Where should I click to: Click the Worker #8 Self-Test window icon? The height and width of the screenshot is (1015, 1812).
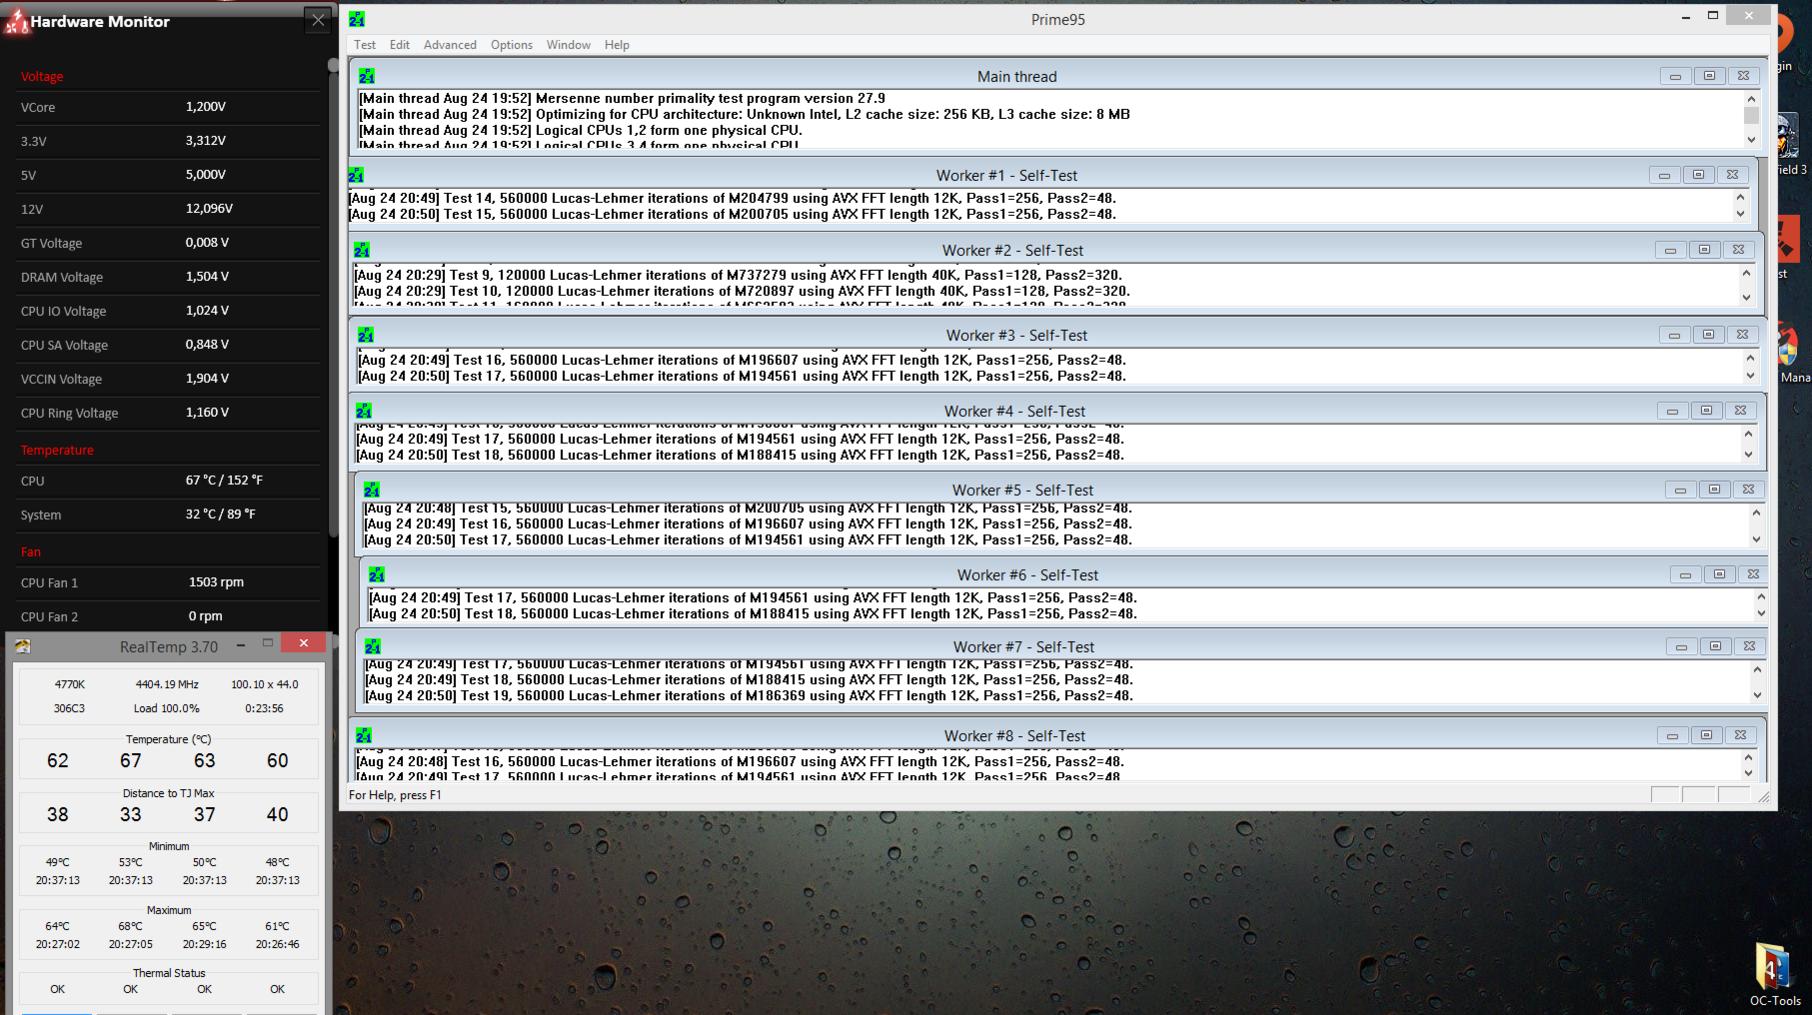pos(364,736)
